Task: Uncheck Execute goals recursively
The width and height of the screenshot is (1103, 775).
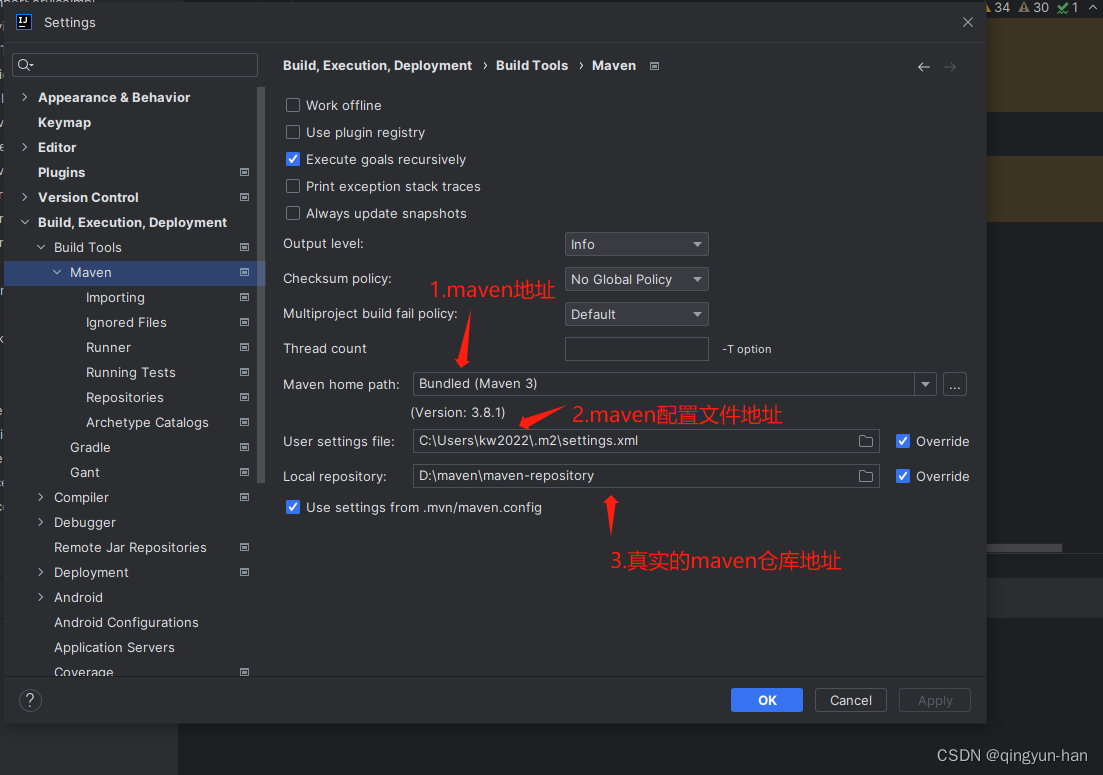Action: [293, 160]
